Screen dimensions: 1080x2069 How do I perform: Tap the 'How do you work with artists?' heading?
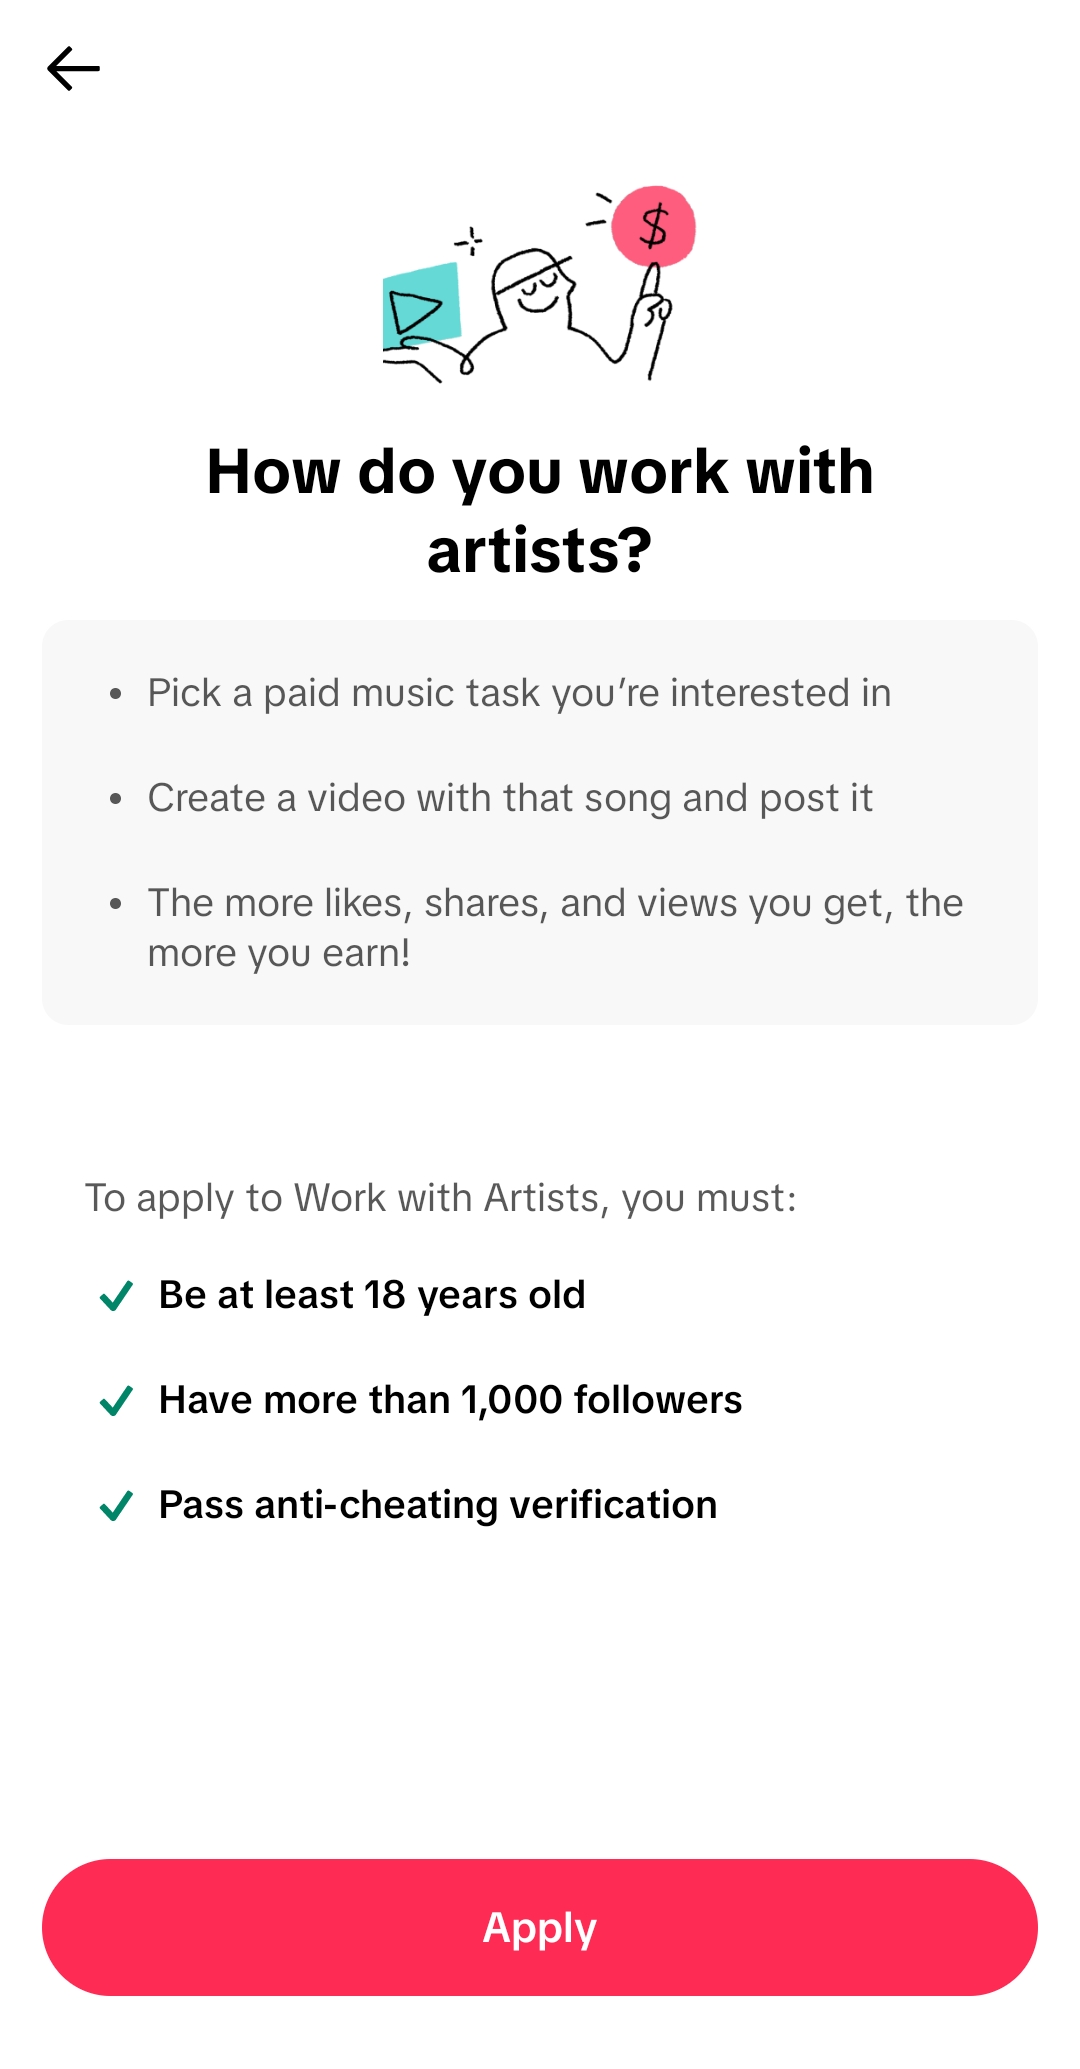[x=540, y=510]
